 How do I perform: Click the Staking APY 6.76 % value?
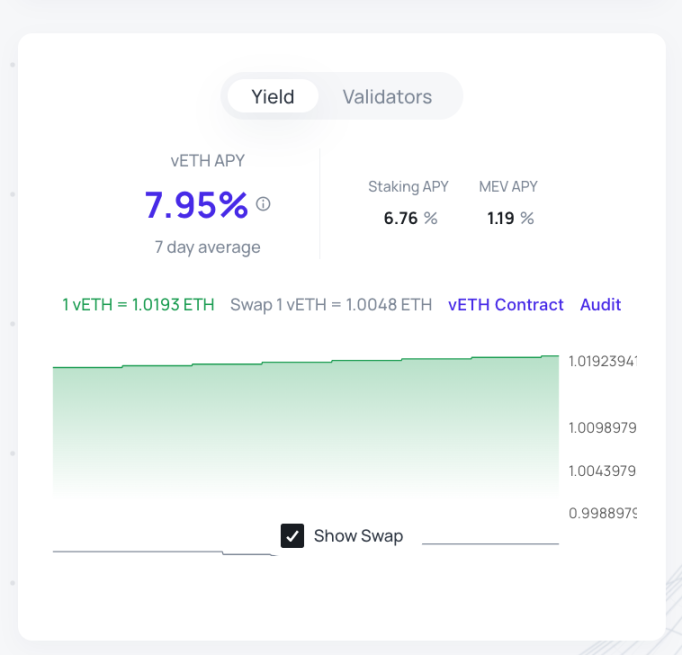[410, 218]
